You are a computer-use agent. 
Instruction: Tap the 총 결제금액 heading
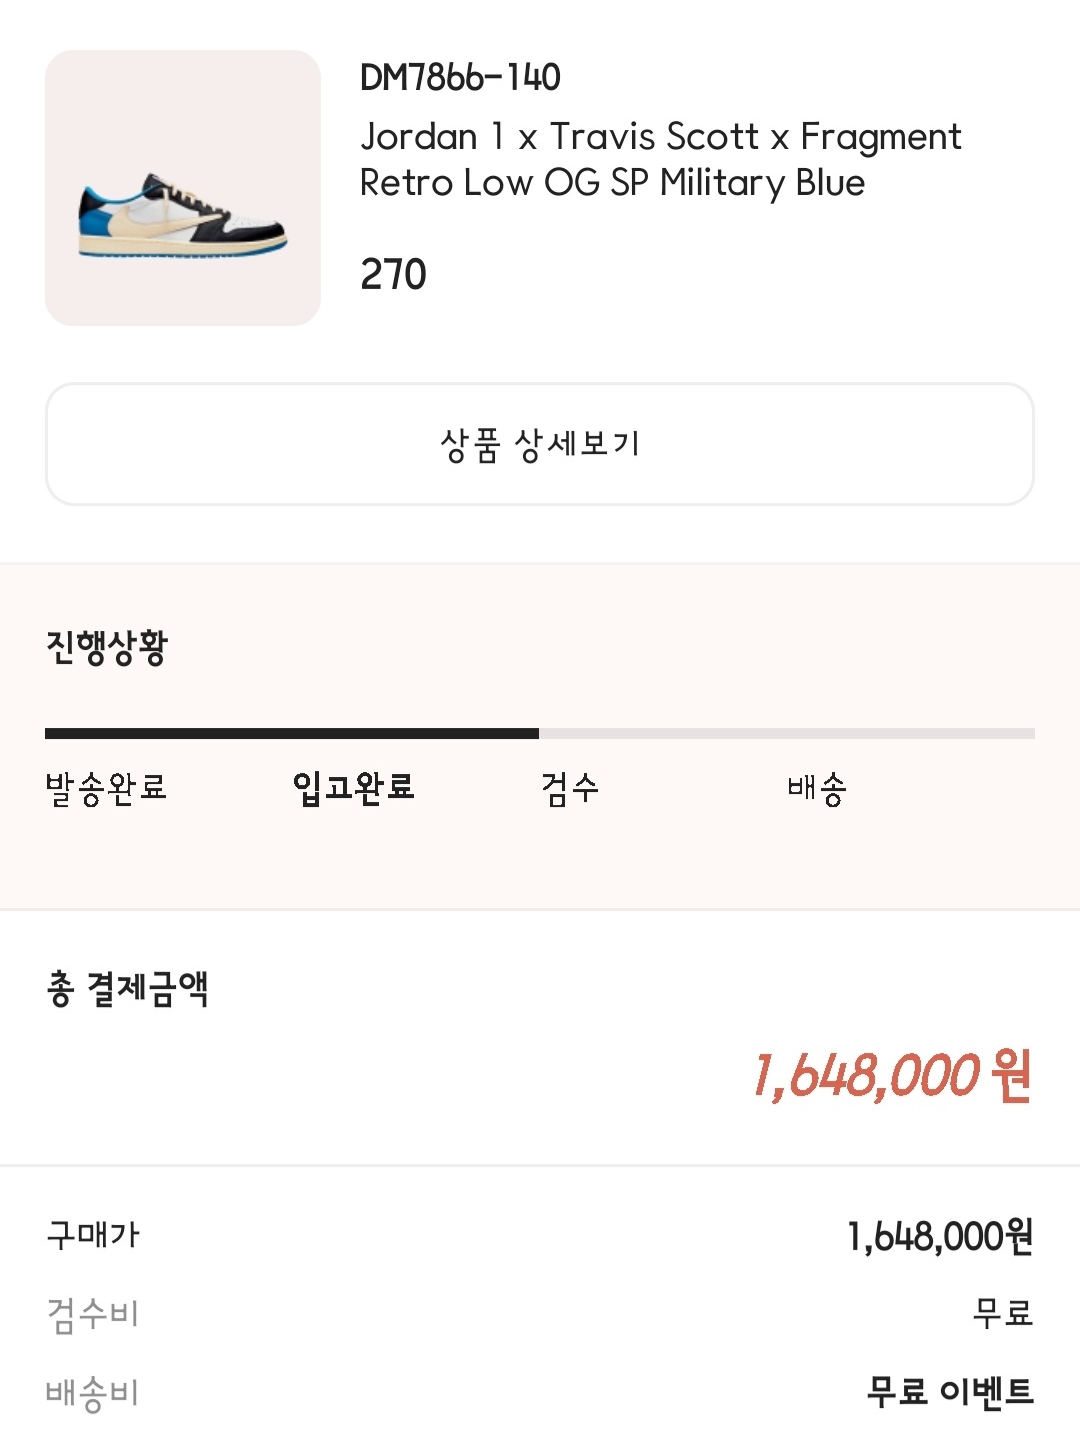127,989
